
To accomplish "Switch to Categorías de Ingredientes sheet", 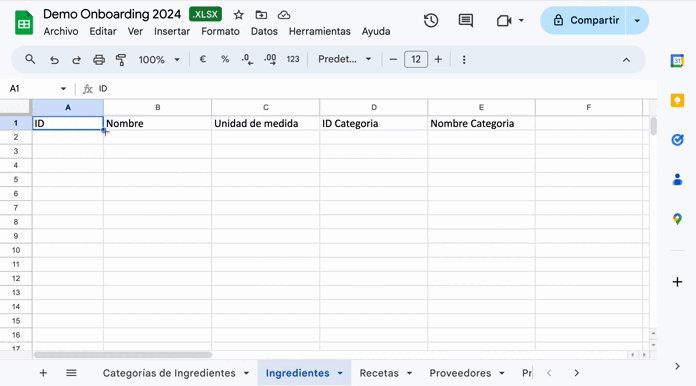I will point(169,373).
